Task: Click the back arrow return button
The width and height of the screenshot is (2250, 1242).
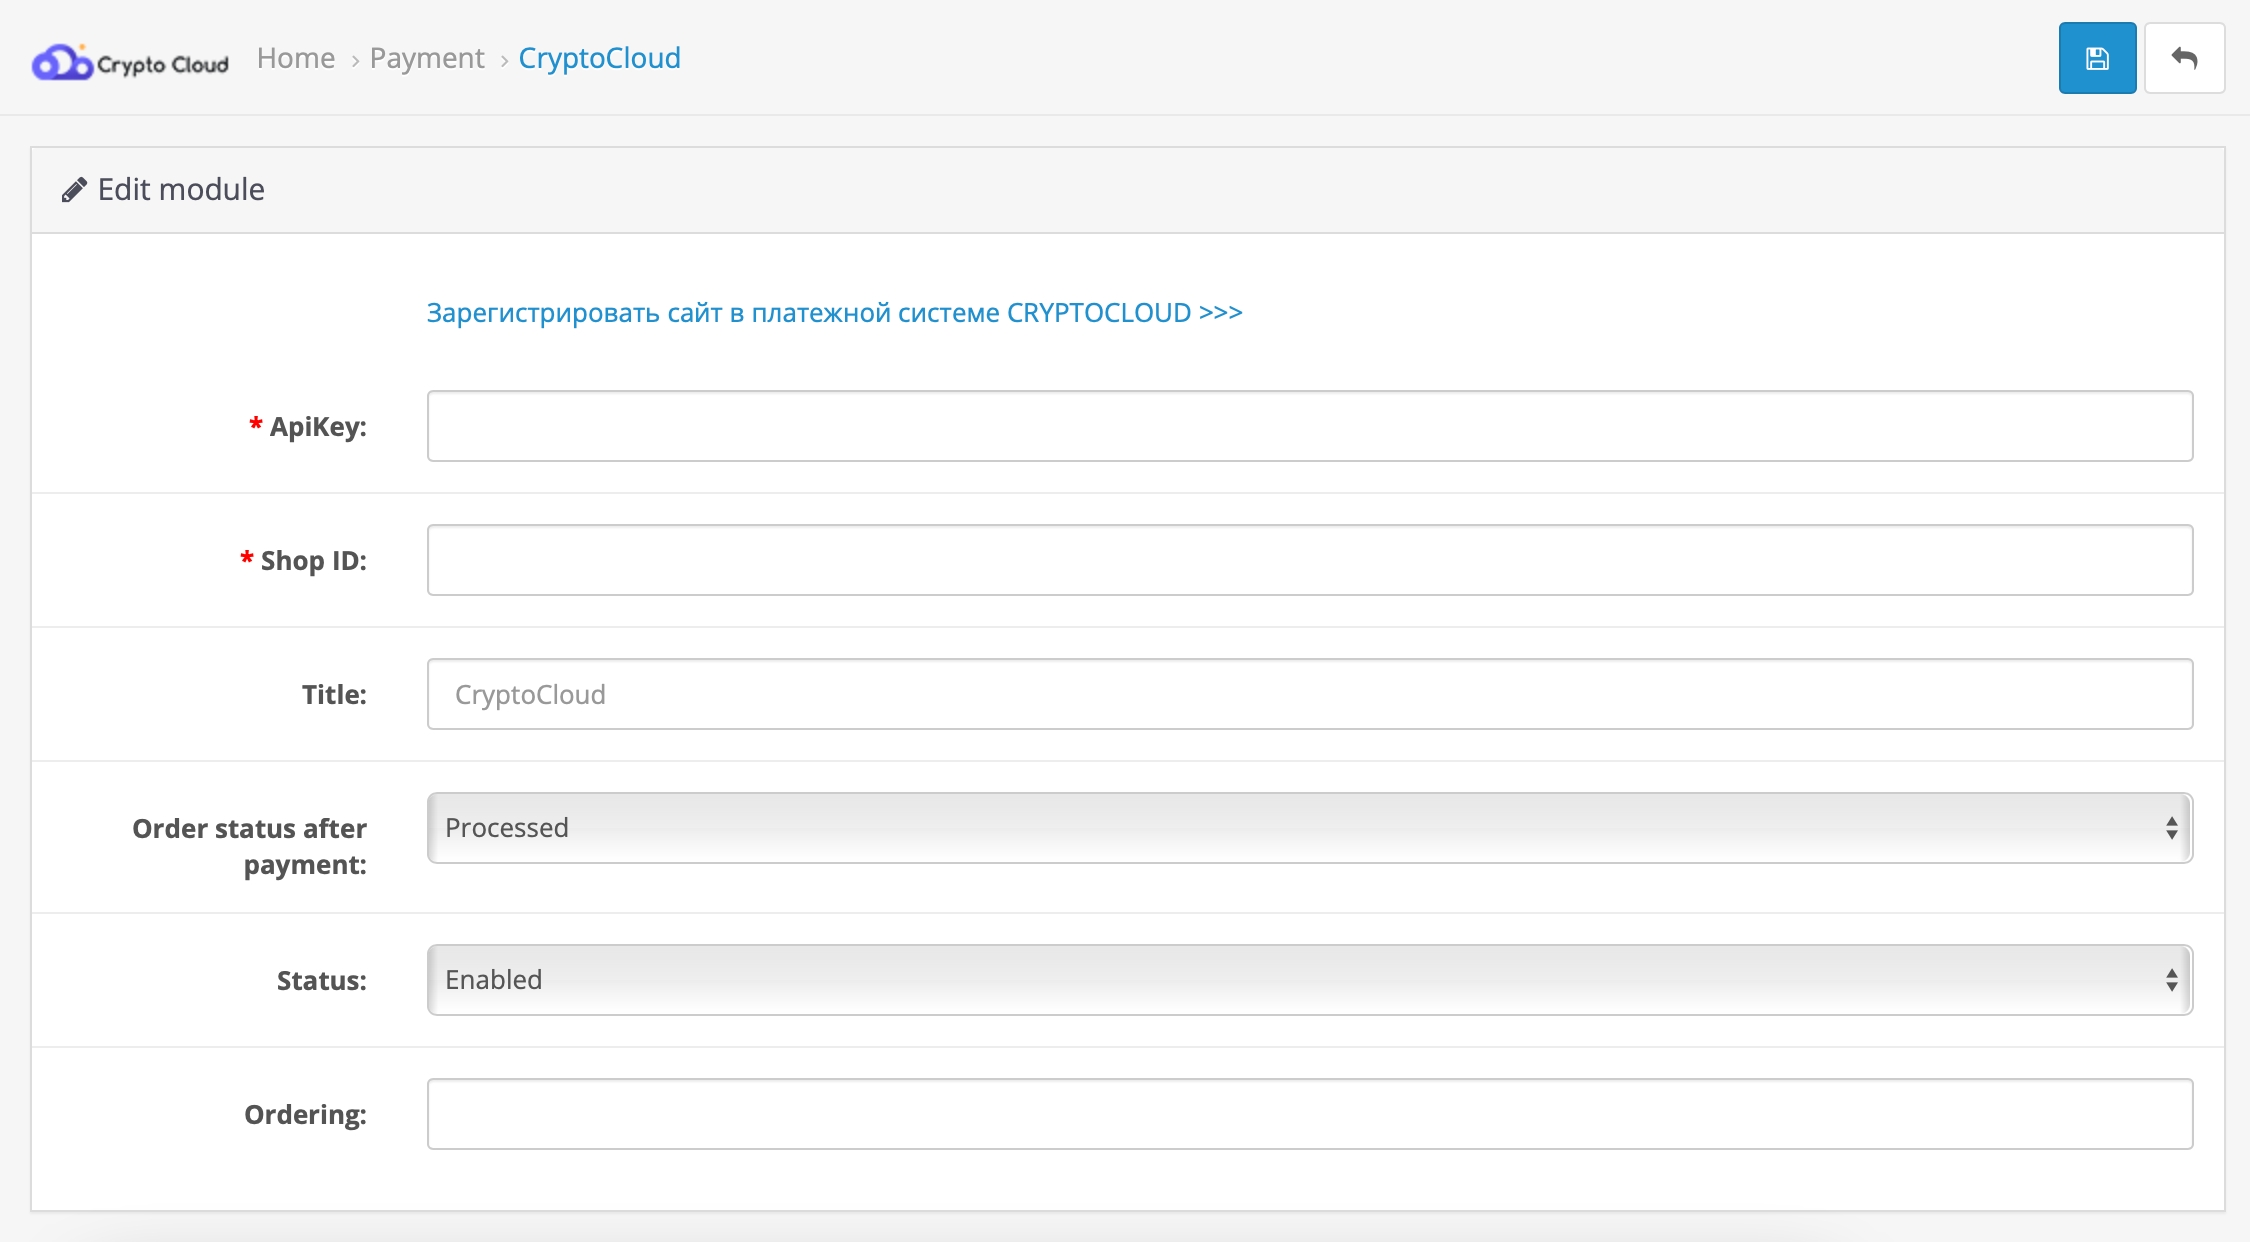Action: (2184, 59)
